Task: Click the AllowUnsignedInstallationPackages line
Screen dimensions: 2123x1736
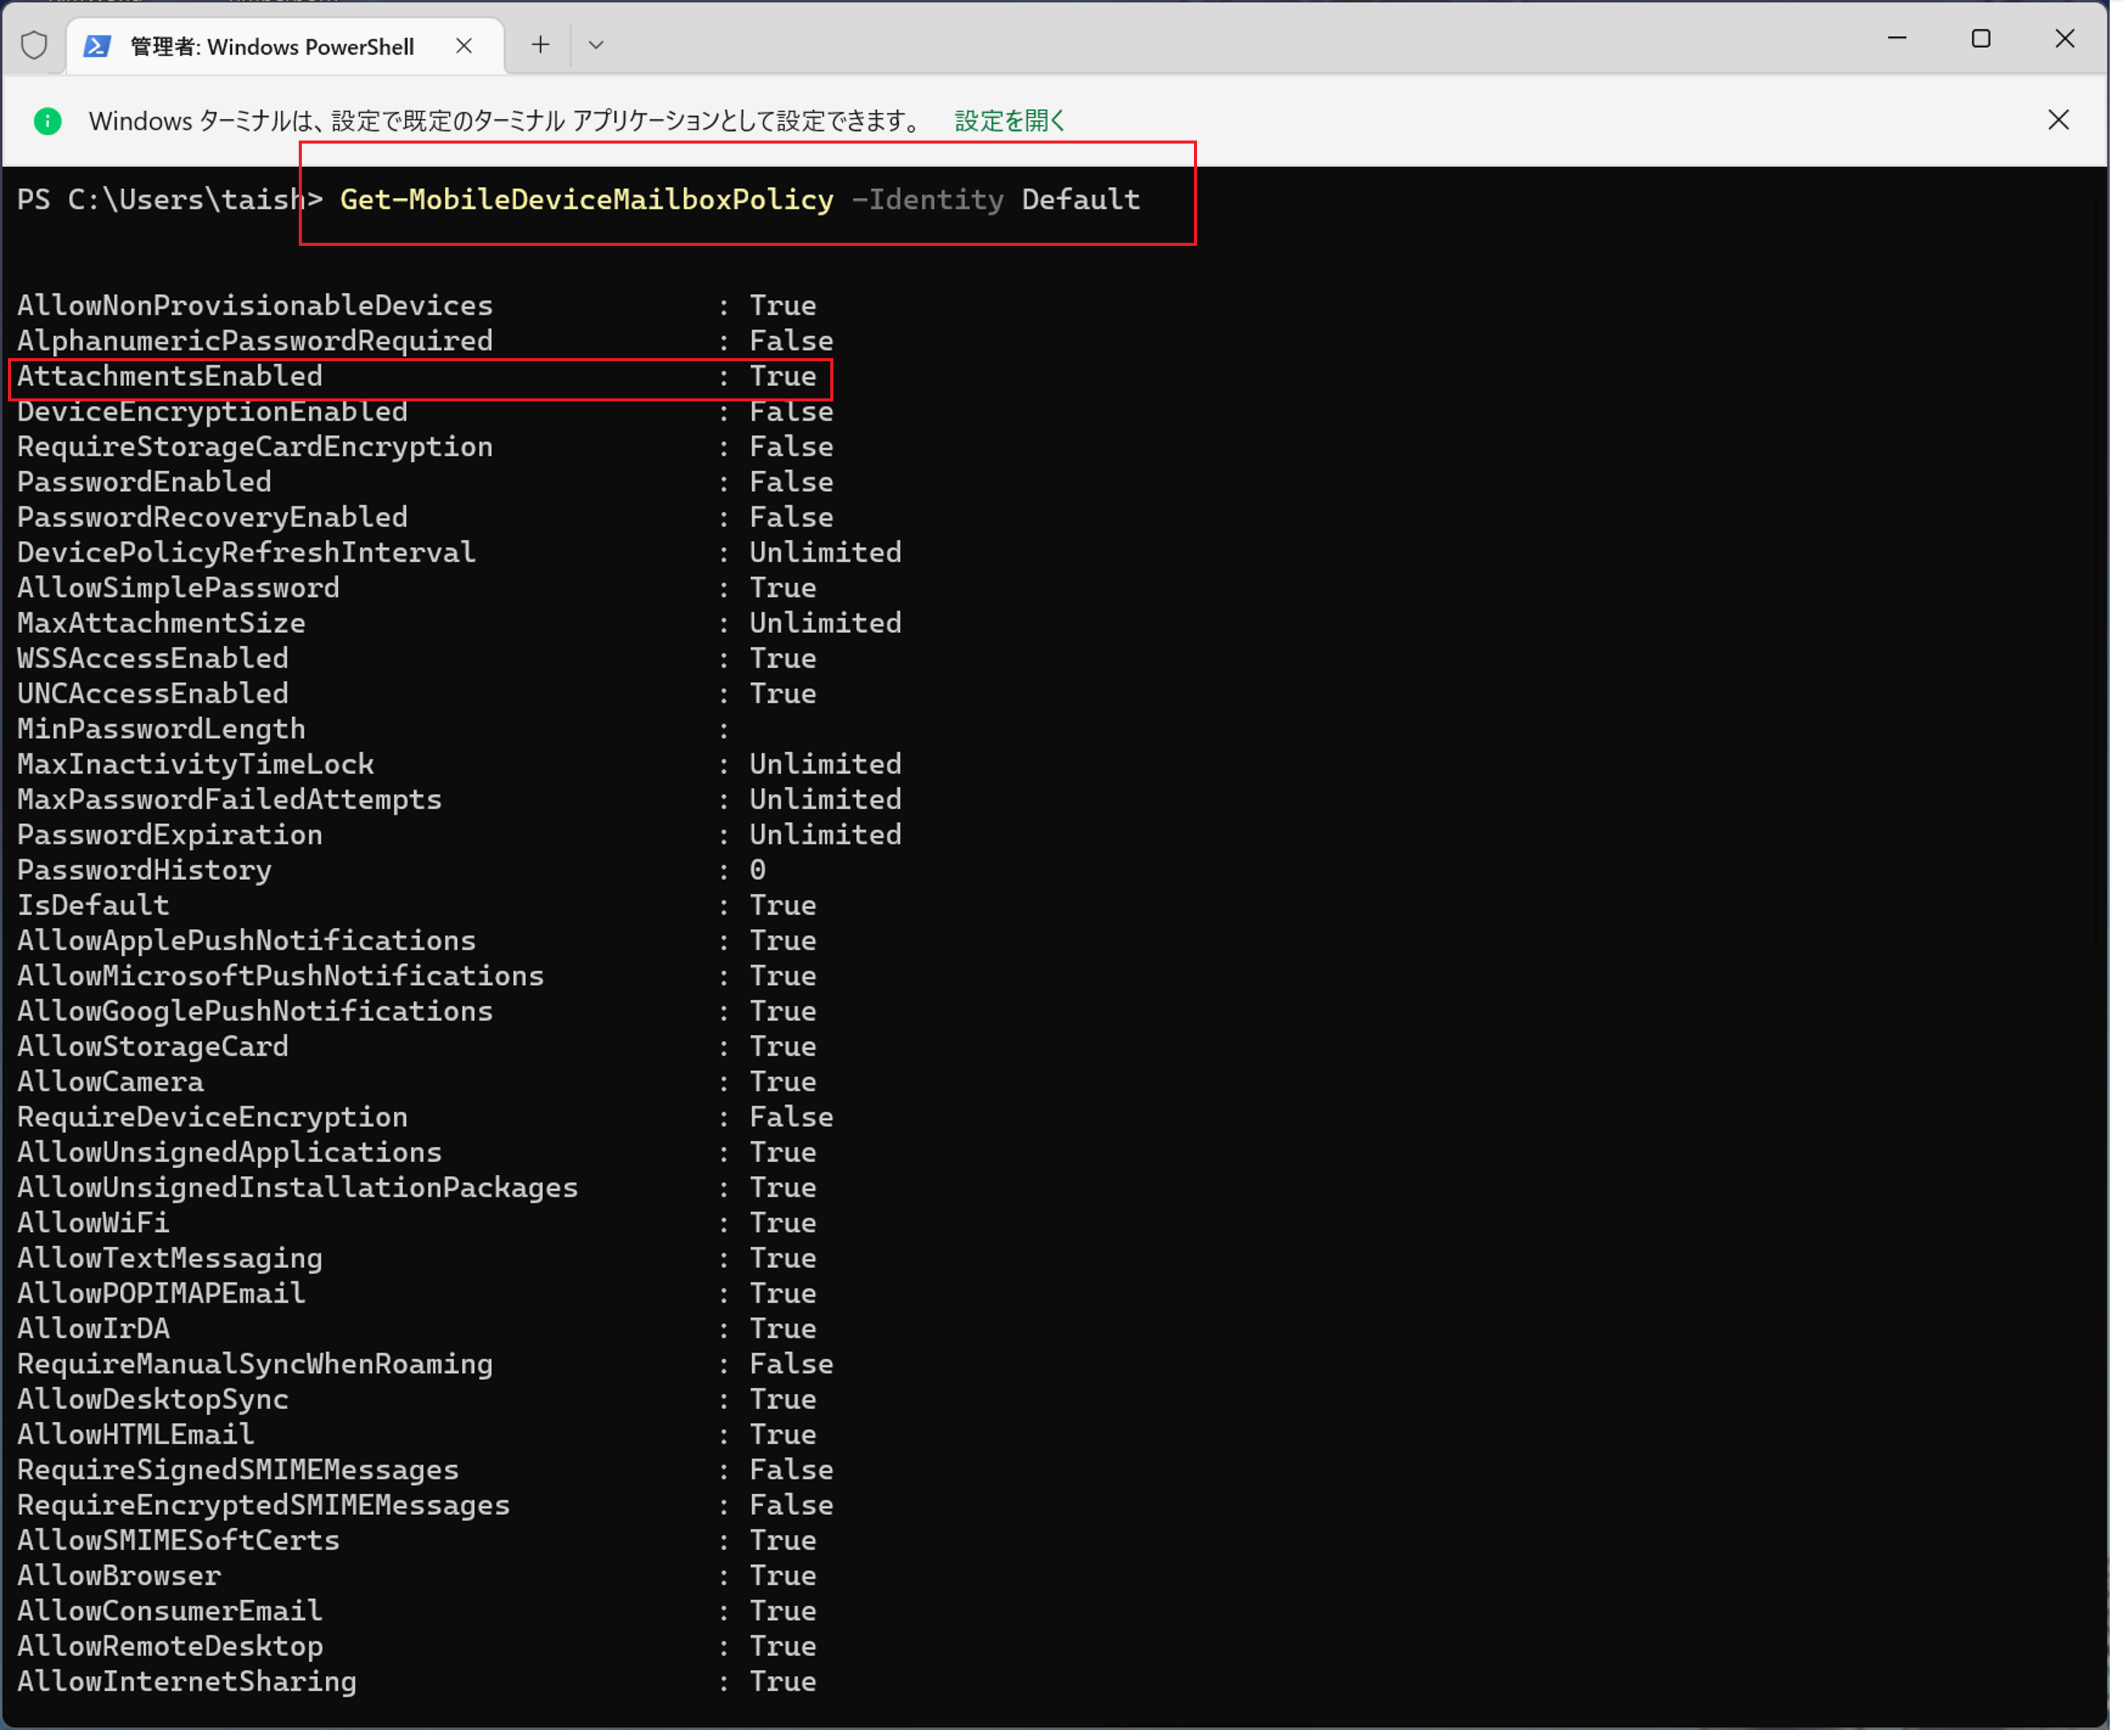Action: (x=417, y=1189)
